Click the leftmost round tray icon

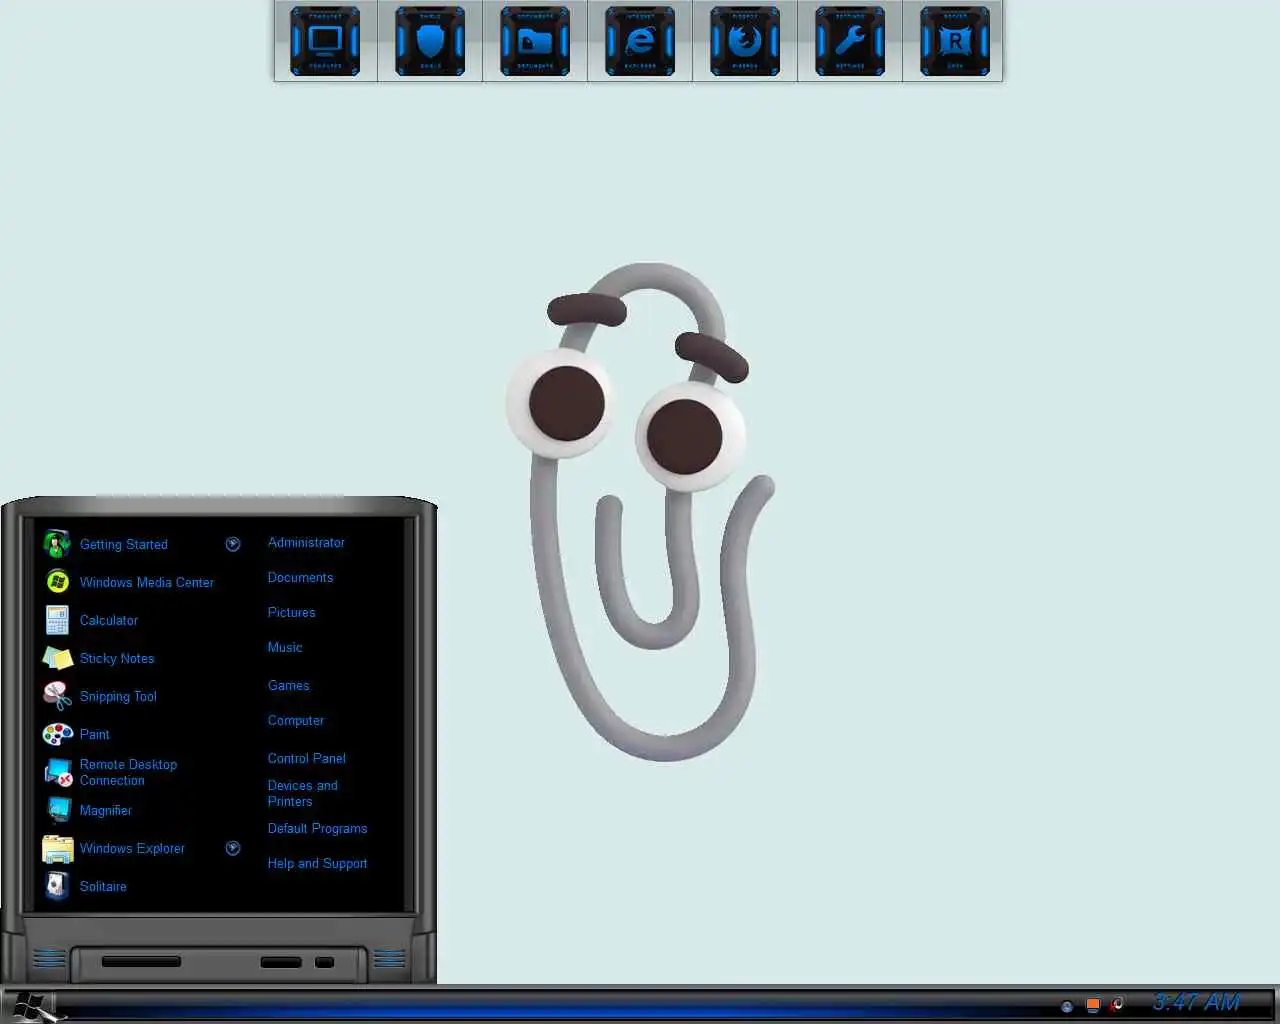pos(1067,1006)
